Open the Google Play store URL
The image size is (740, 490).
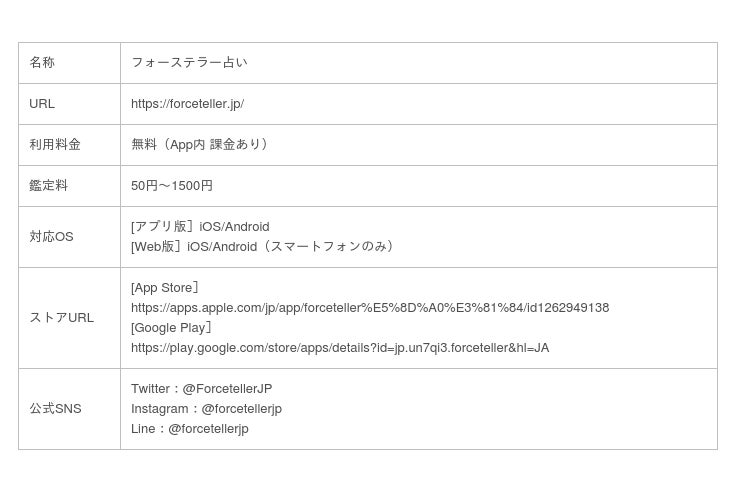tap(339, 348)
